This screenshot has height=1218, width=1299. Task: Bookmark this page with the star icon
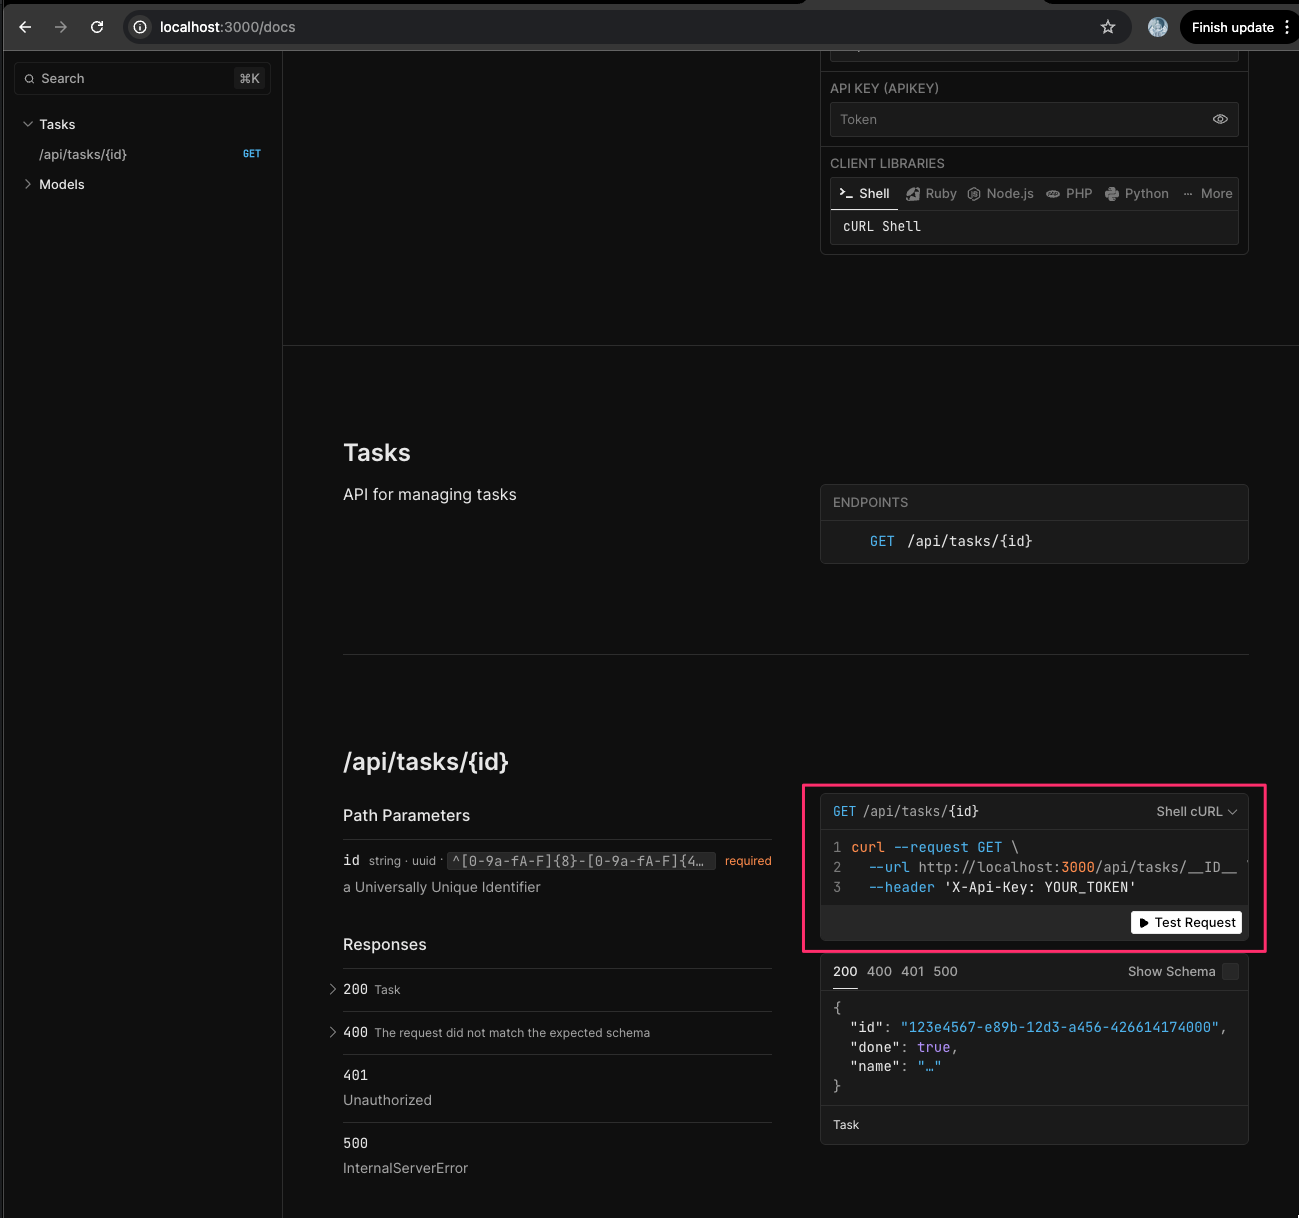coord(1108,27)
